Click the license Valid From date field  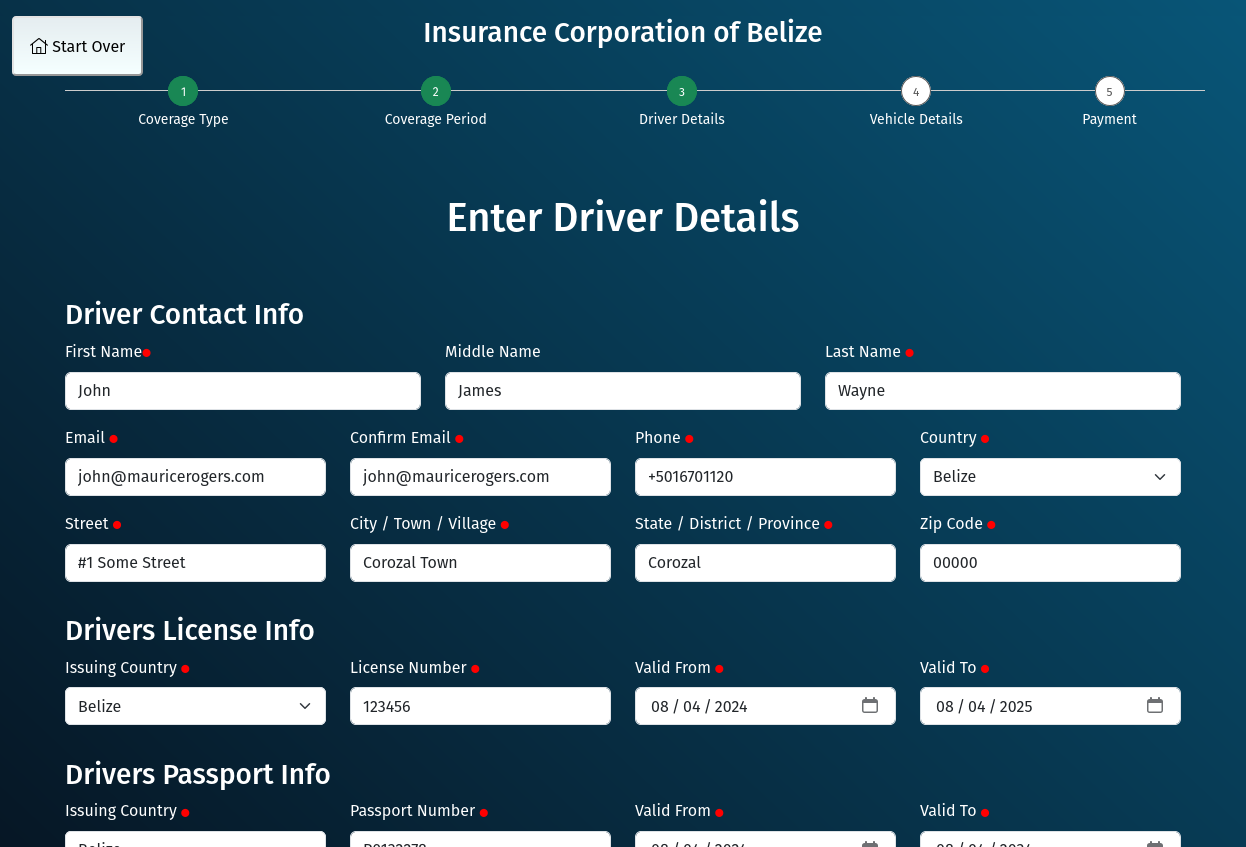pyautogui.click(x=765, y=706)
